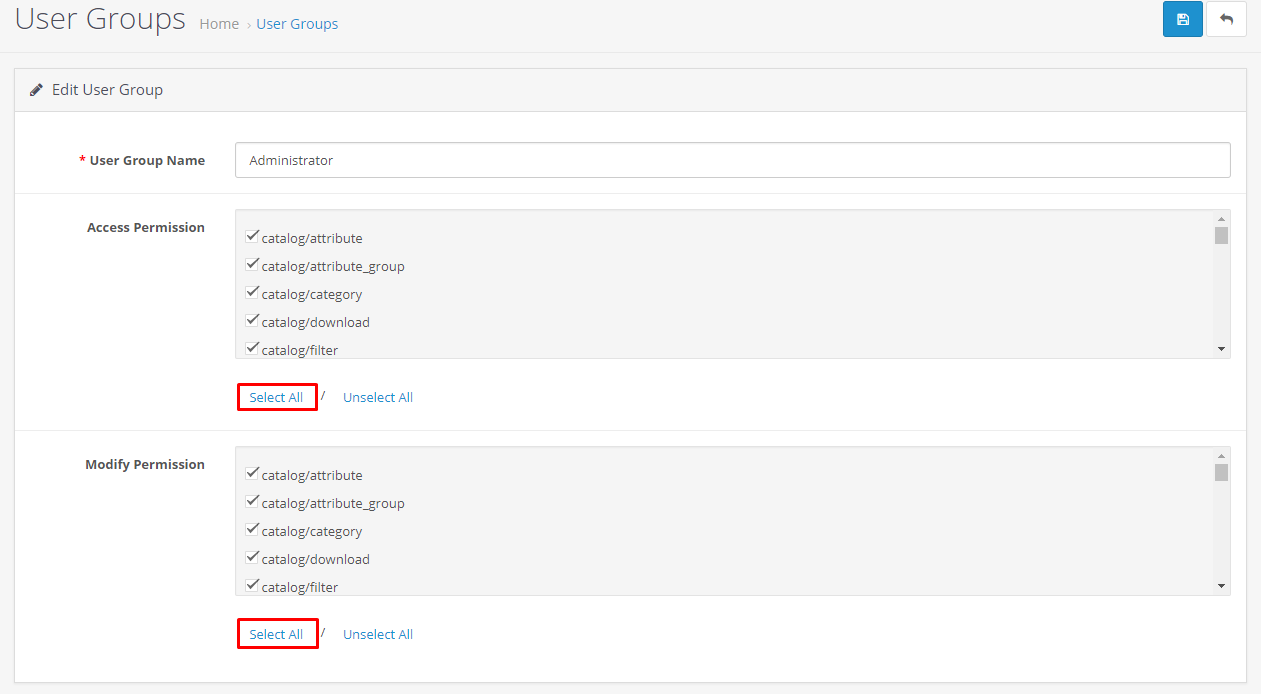Click the Access Permission label
Viewport: 1261px width, 694px height.
(146, 227)
